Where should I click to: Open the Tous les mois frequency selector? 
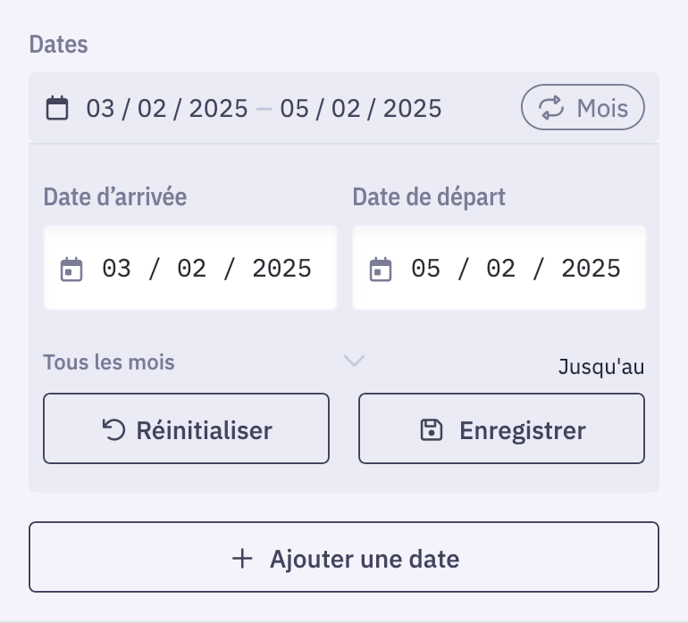204,362
